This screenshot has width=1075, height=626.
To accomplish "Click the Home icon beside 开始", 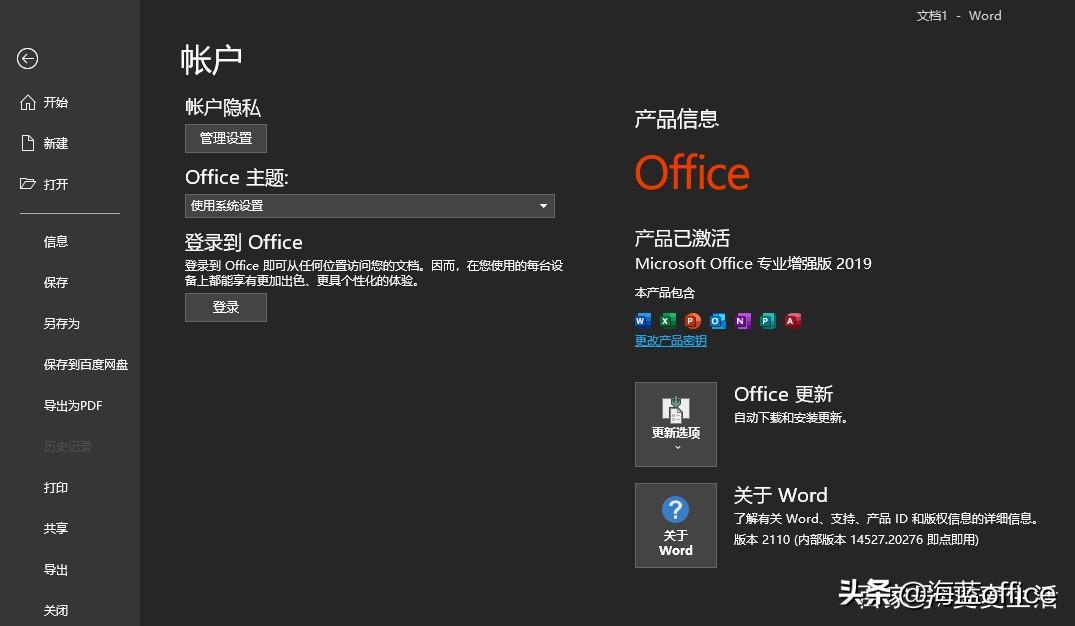I will click(27, 102).
